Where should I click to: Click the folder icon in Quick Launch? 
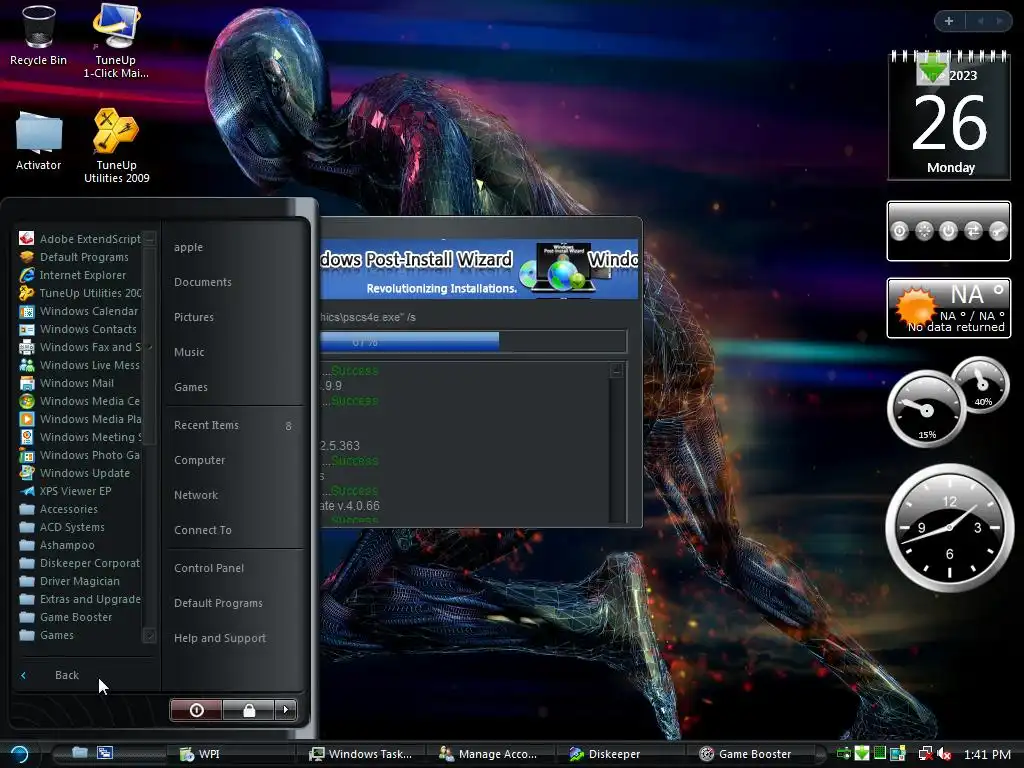(80, 752)
